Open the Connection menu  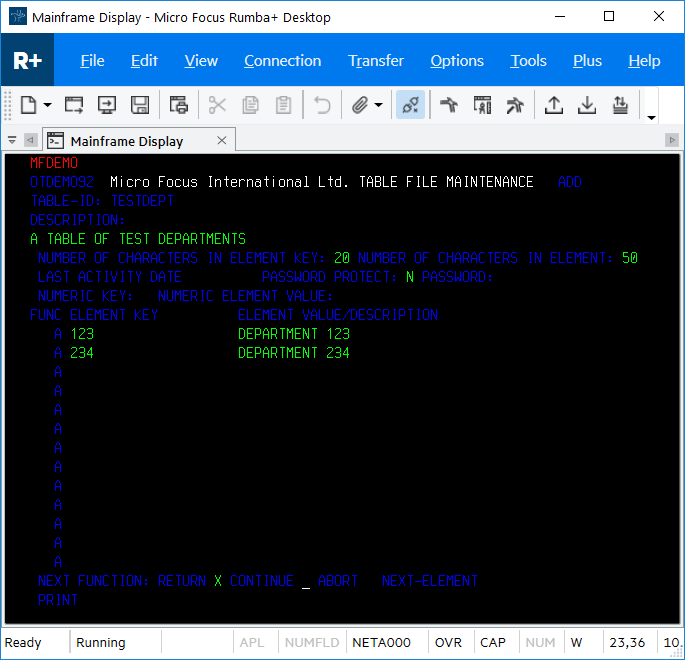pos(282,61)
